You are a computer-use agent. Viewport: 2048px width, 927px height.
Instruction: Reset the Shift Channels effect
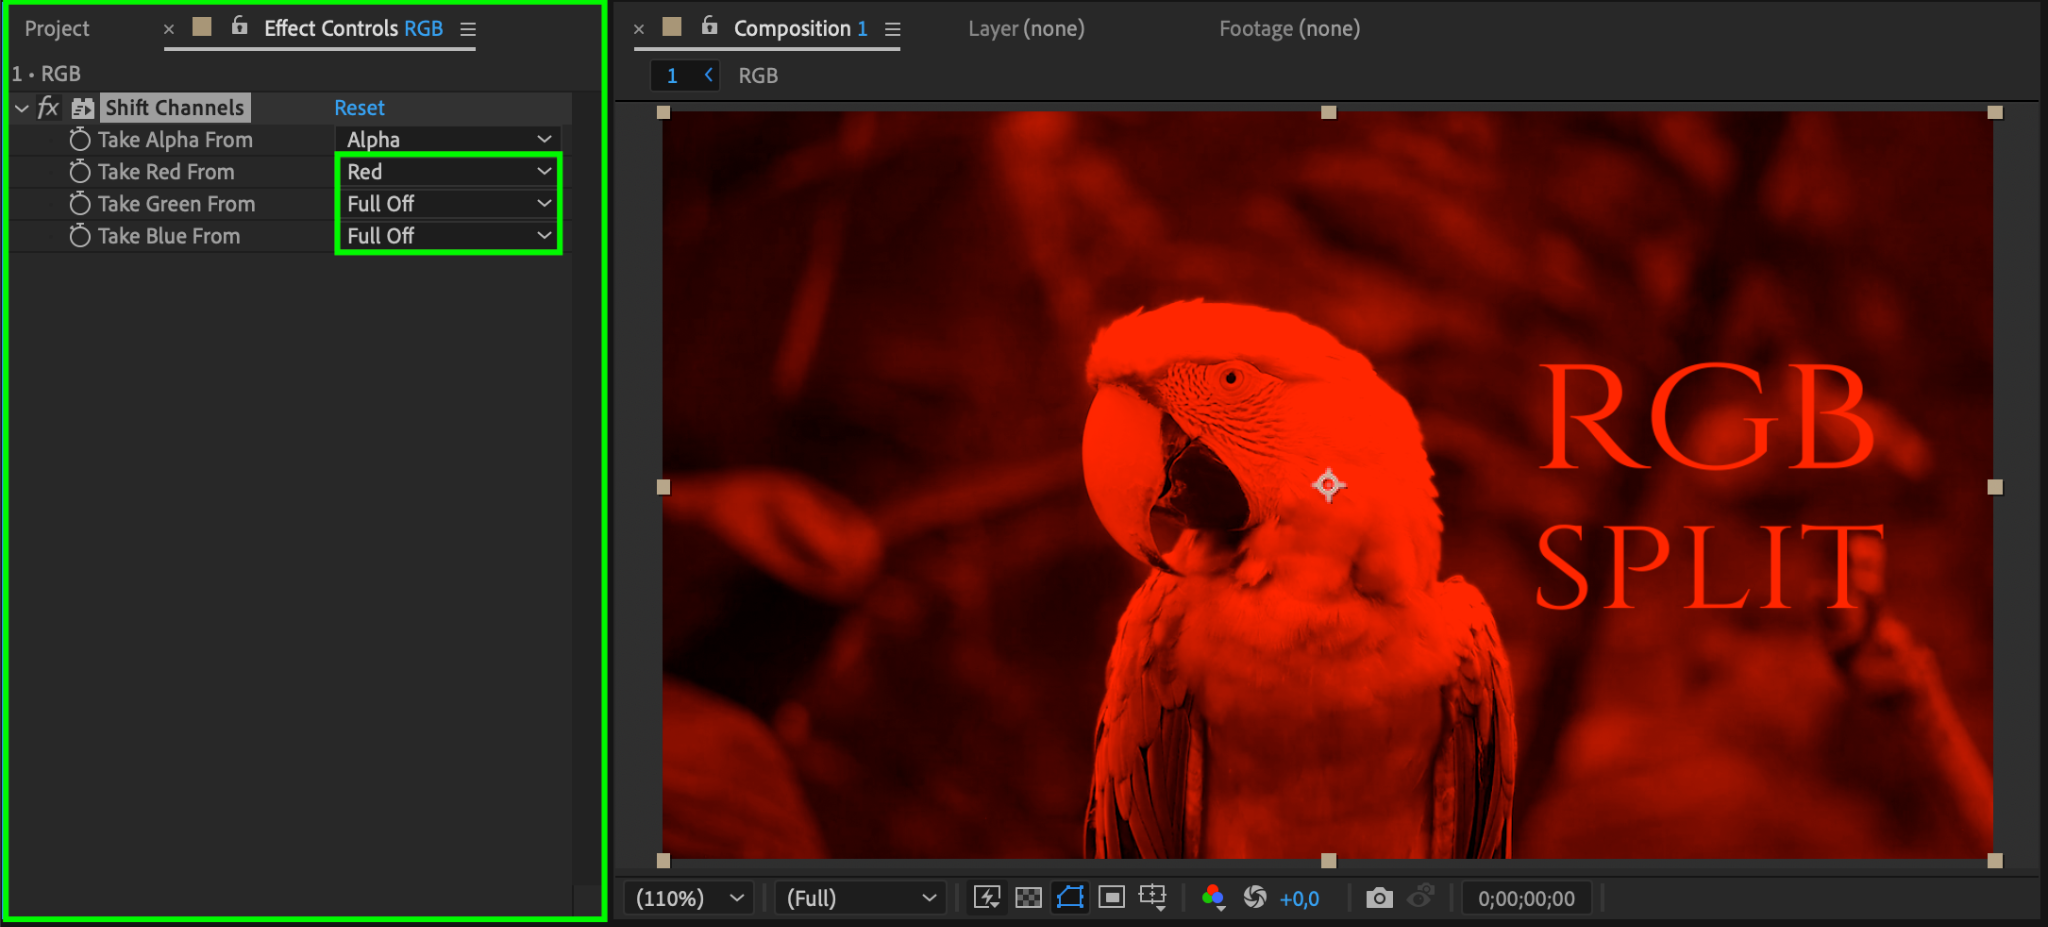(359, 108)
